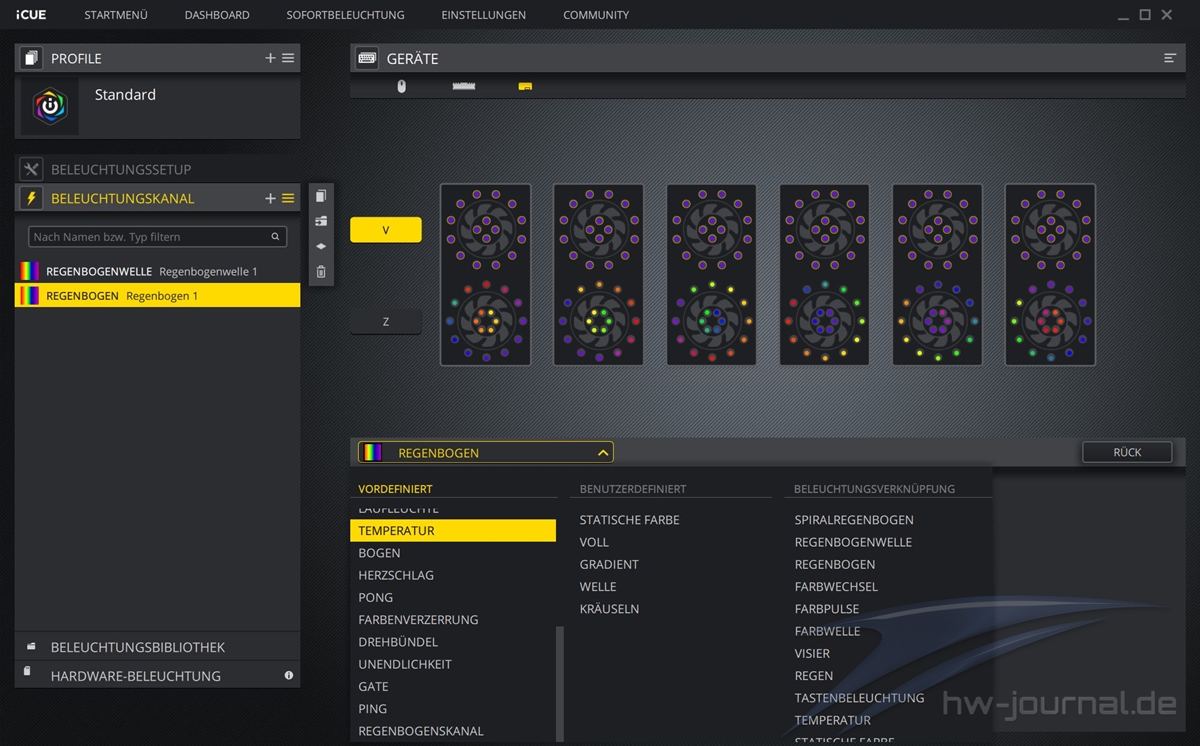Click the predefined list scrollbar
This screenshot has width=1200, height=746.
pos(560,683)
